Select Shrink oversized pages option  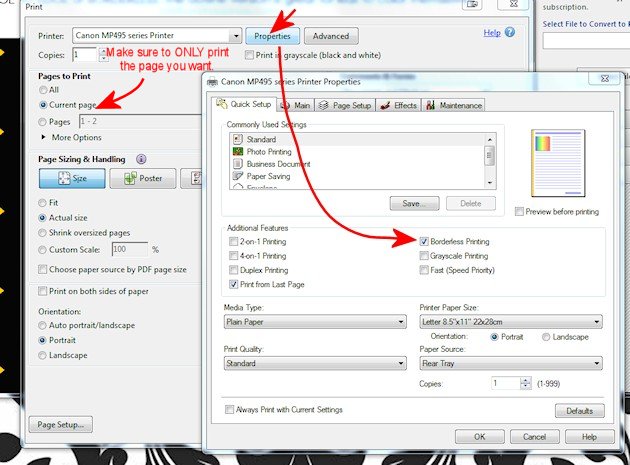click(x=42, y=233)
